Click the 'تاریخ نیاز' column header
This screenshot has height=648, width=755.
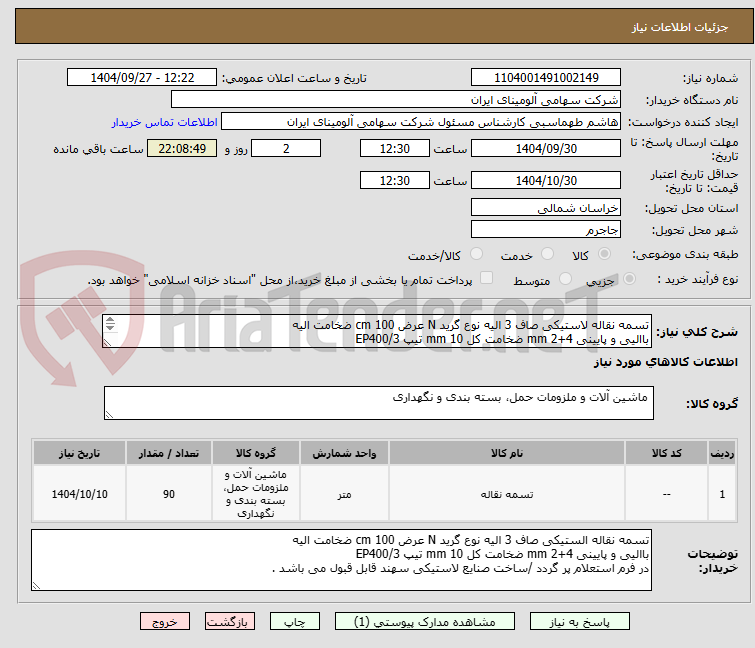click(x=79, y=453)
